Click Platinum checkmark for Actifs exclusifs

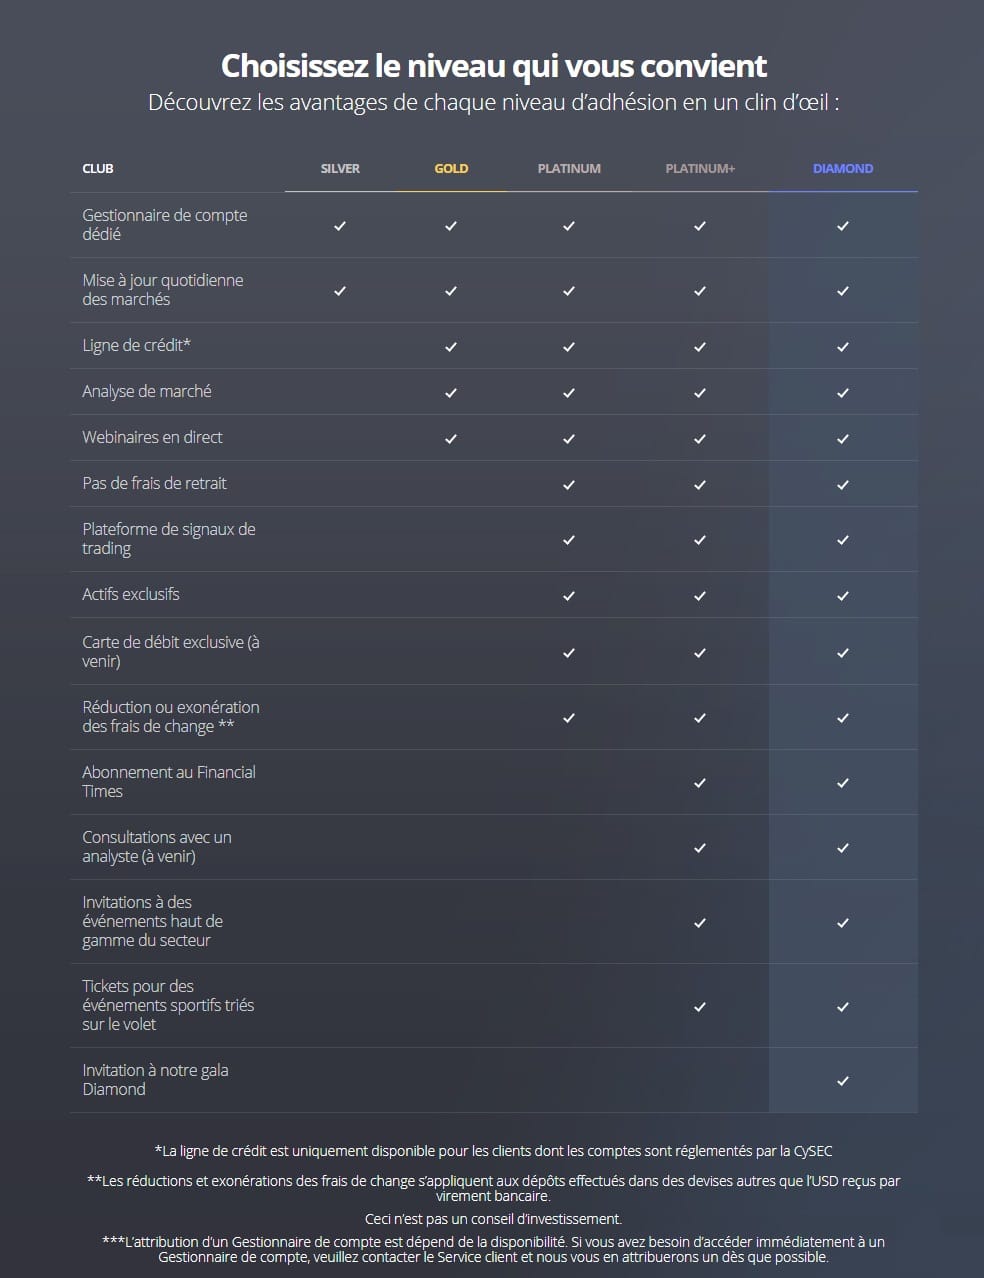coord(569,596)
